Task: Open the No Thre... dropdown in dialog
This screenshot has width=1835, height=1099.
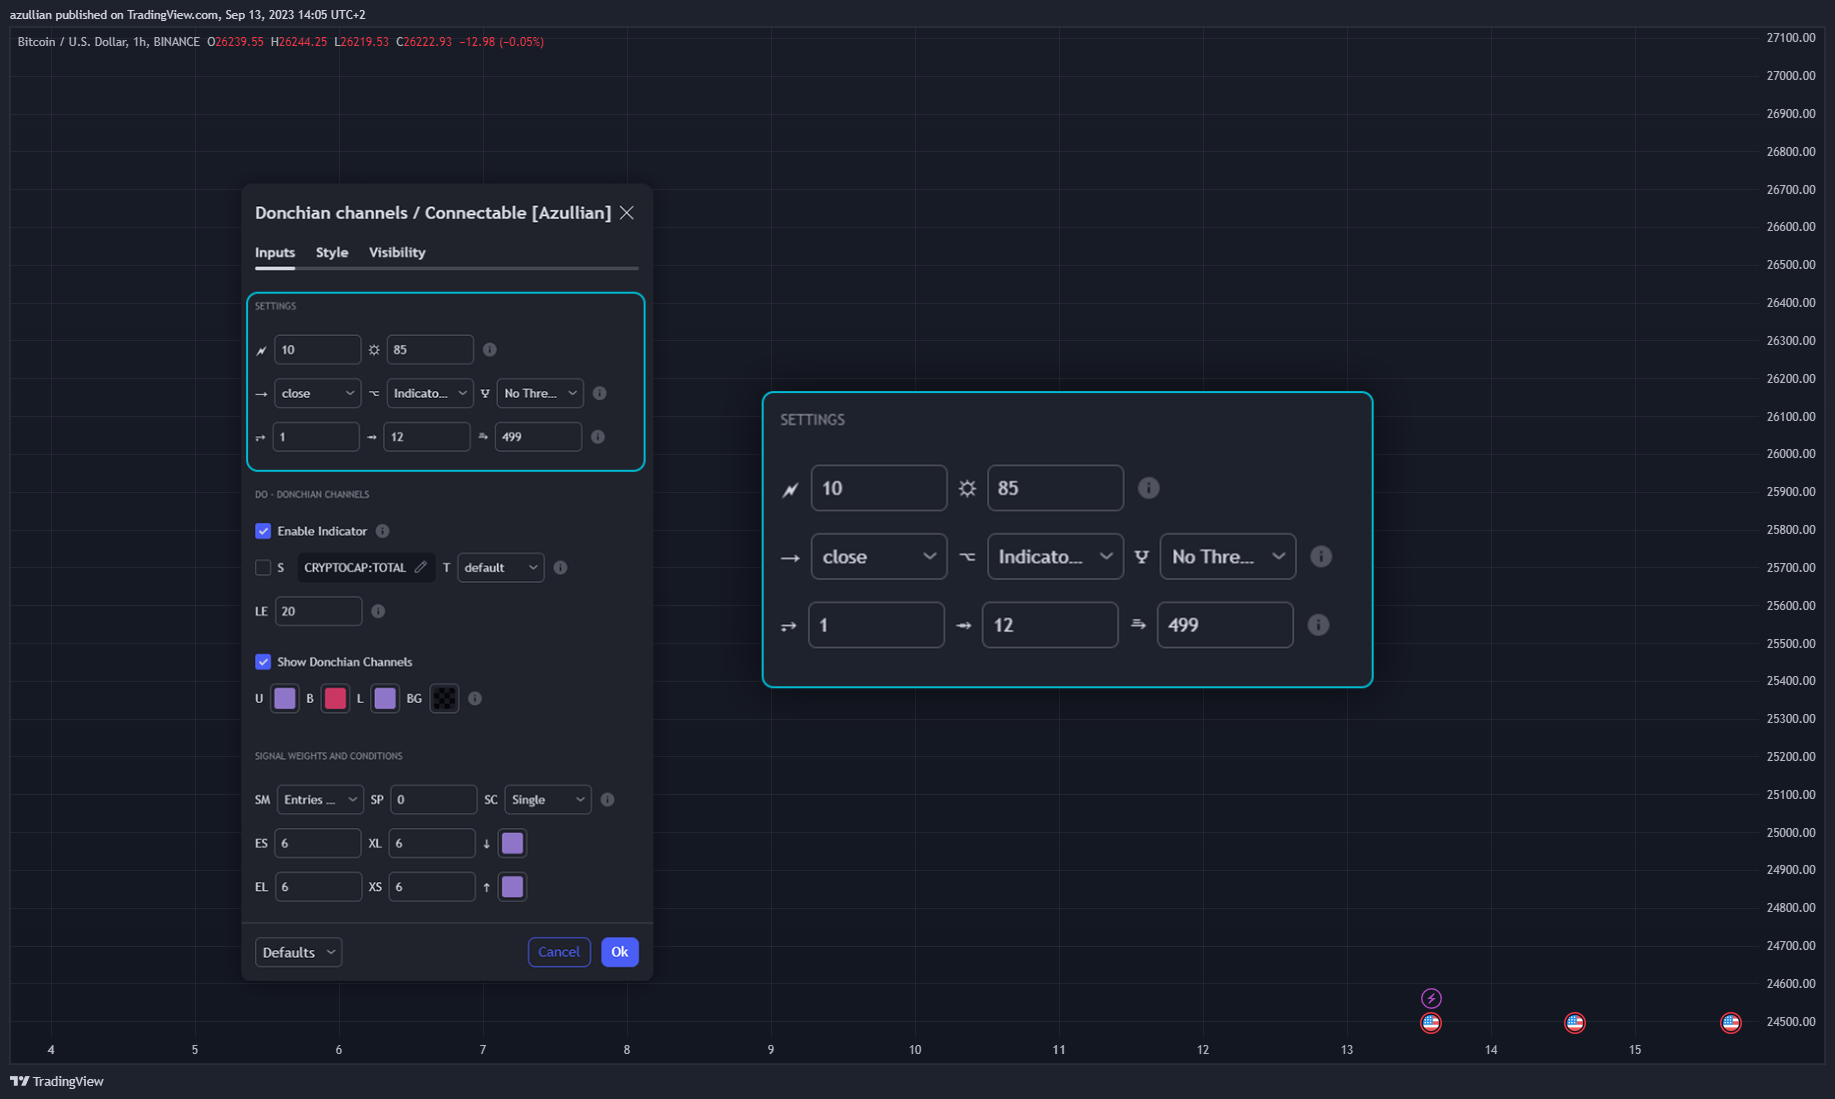Action: [540, 393]
